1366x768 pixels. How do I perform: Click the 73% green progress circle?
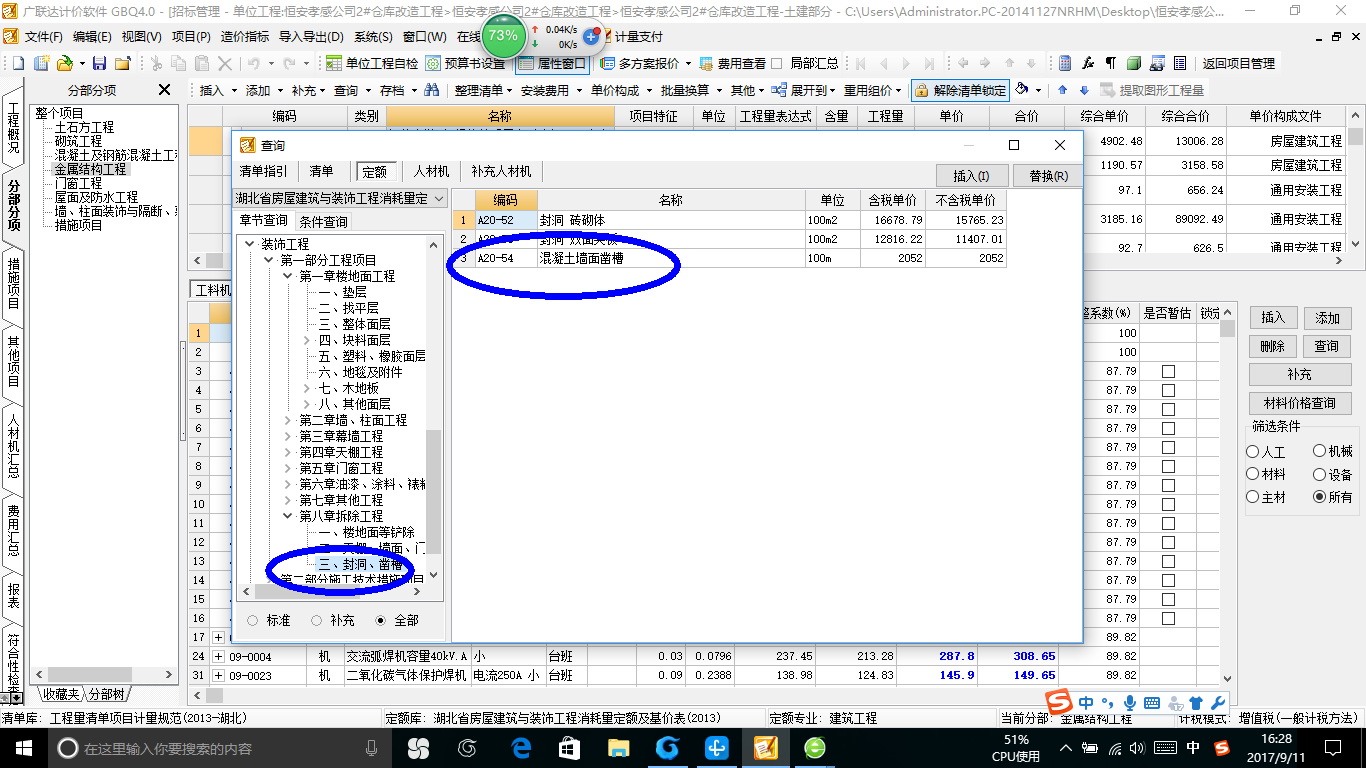point(503,35)
